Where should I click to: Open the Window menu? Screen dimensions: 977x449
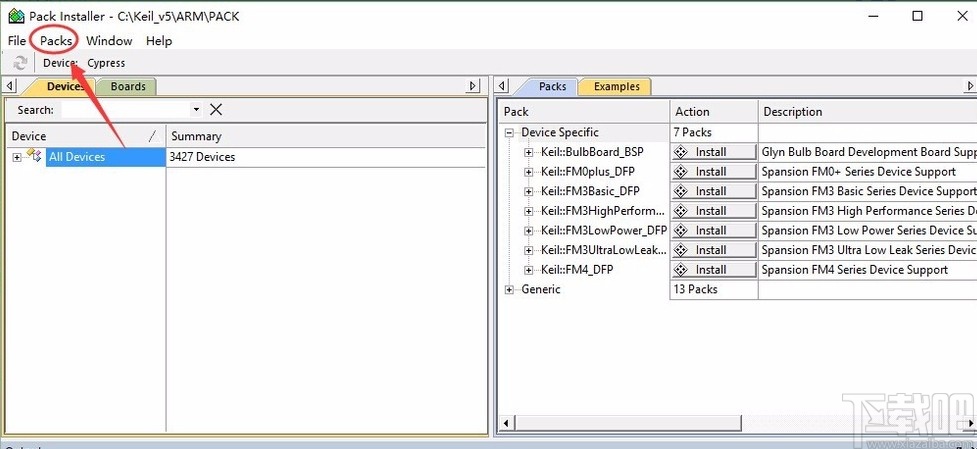[109, 40]
